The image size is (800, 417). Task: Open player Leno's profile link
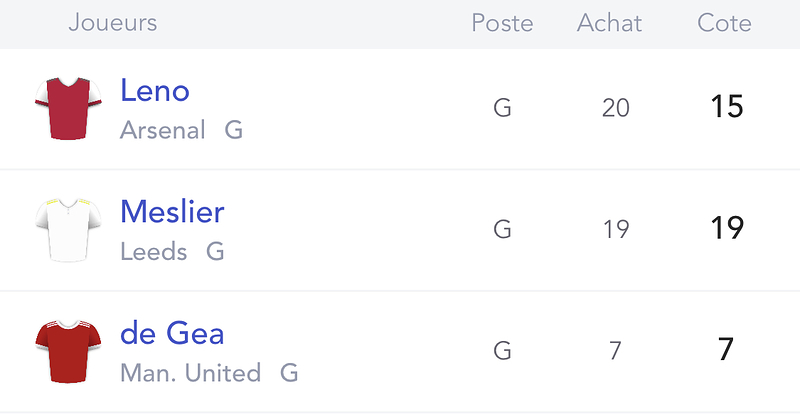click(x=155, y=90)
